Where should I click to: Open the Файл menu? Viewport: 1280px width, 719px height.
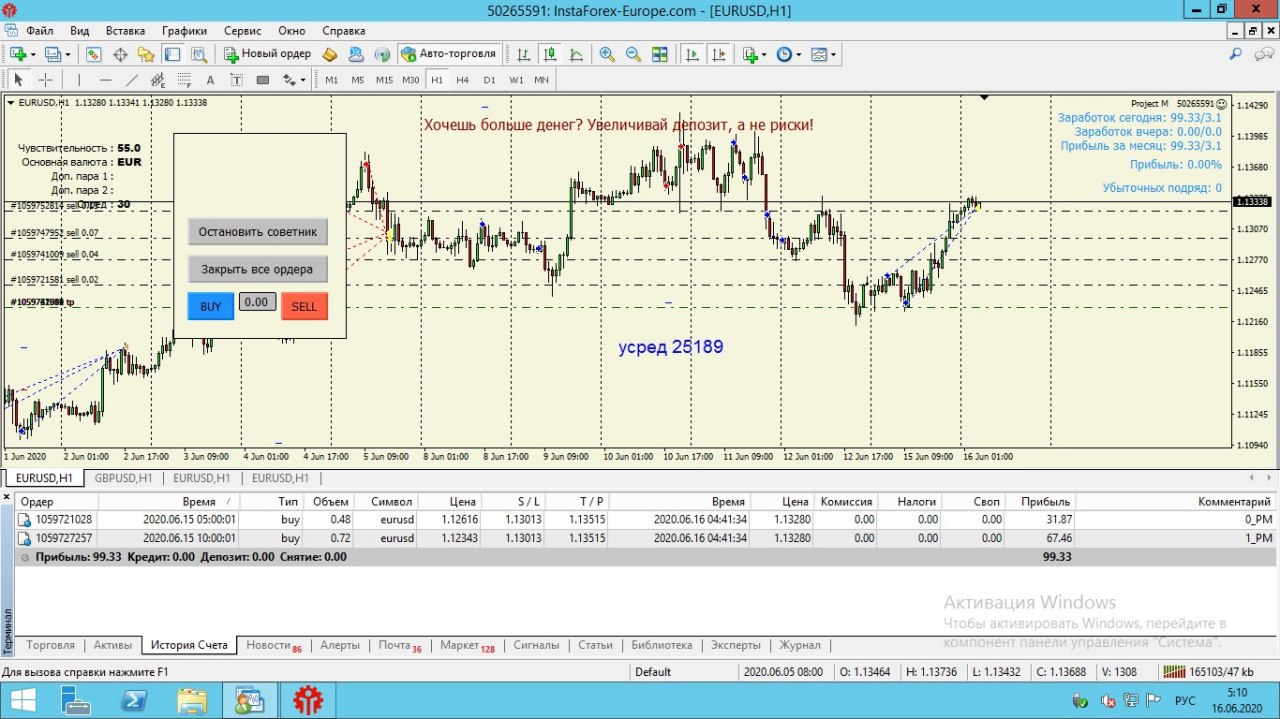tap(40, 31)
